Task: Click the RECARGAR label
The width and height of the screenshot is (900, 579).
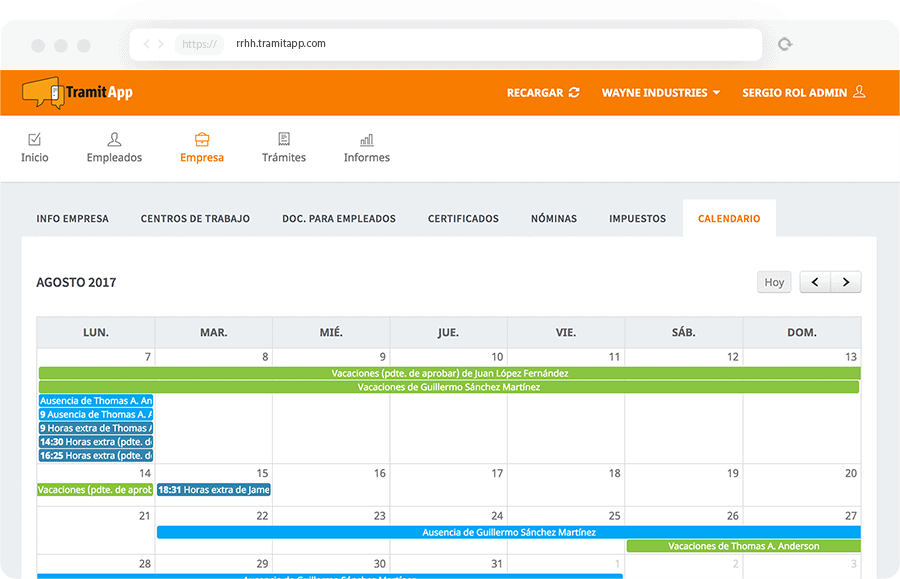Action: [x=535, y=92]
